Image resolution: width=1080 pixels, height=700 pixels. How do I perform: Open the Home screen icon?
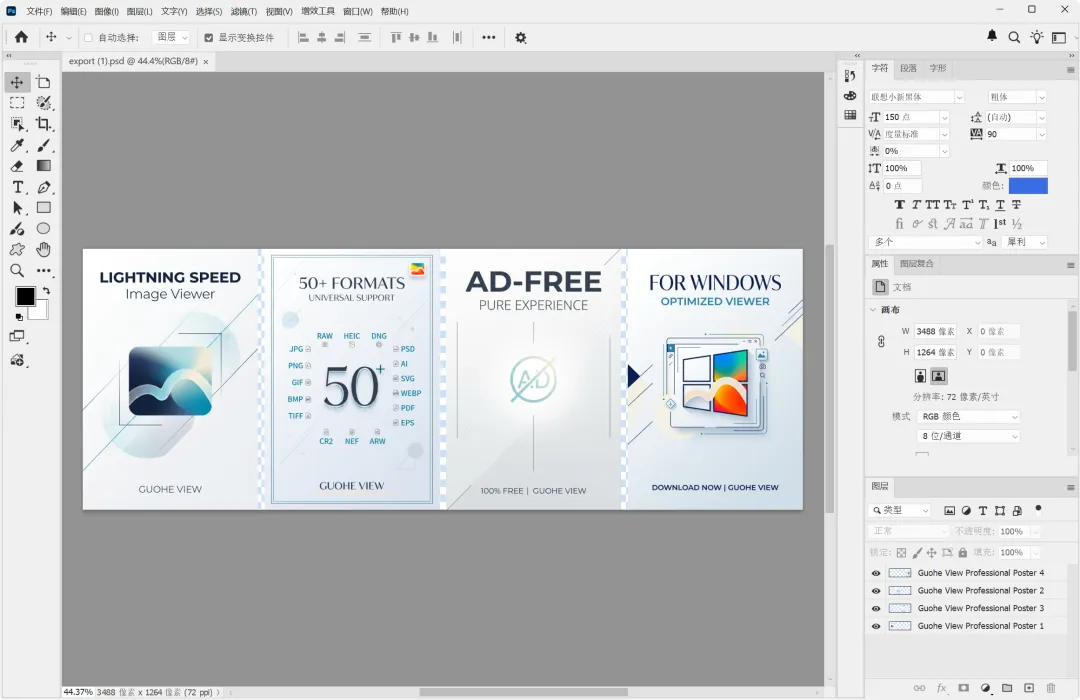[x=21, y=37]
